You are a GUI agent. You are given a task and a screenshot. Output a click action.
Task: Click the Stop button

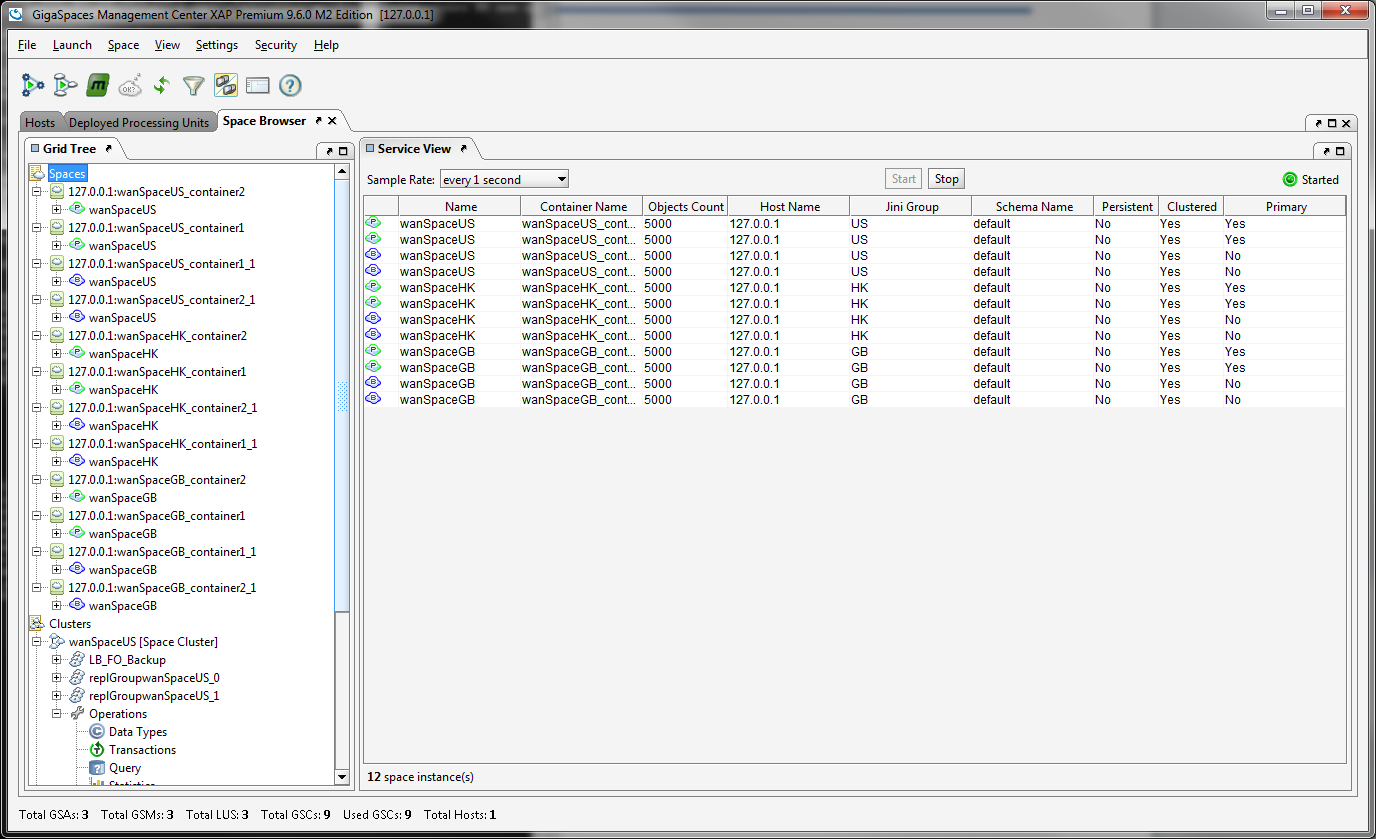coord(946,179)
